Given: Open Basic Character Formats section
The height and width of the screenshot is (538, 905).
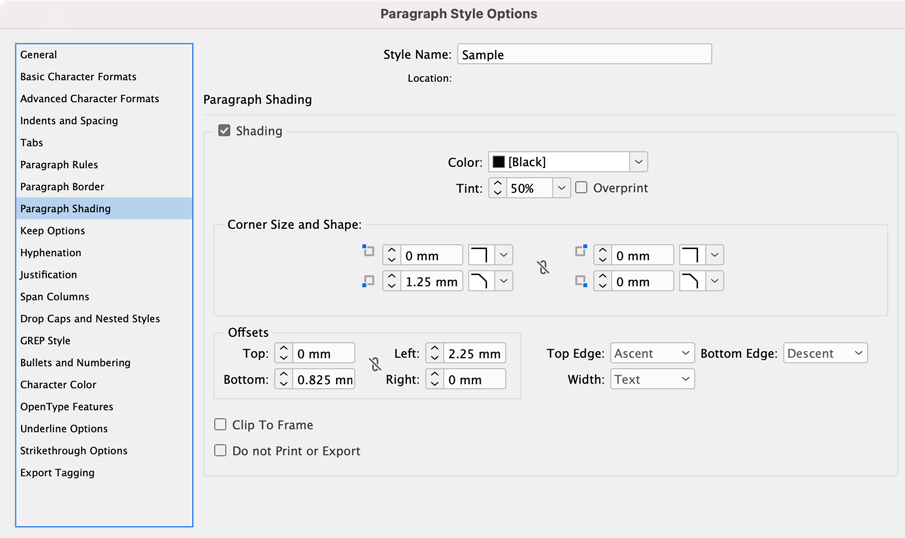Looking at the screenshot, I should (x=104, y=77).
